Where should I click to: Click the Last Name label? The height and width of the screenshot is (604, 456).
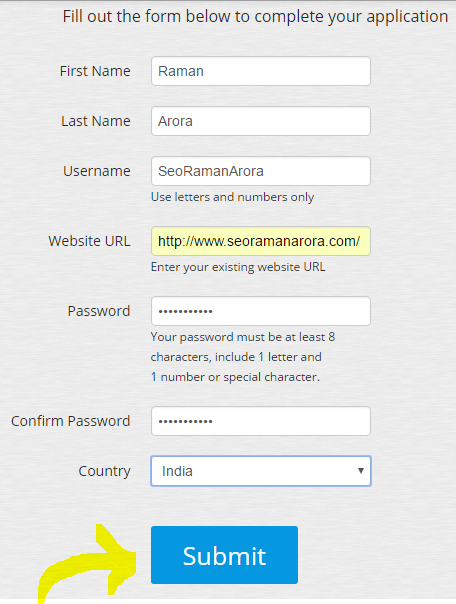[x=96, y=121]
